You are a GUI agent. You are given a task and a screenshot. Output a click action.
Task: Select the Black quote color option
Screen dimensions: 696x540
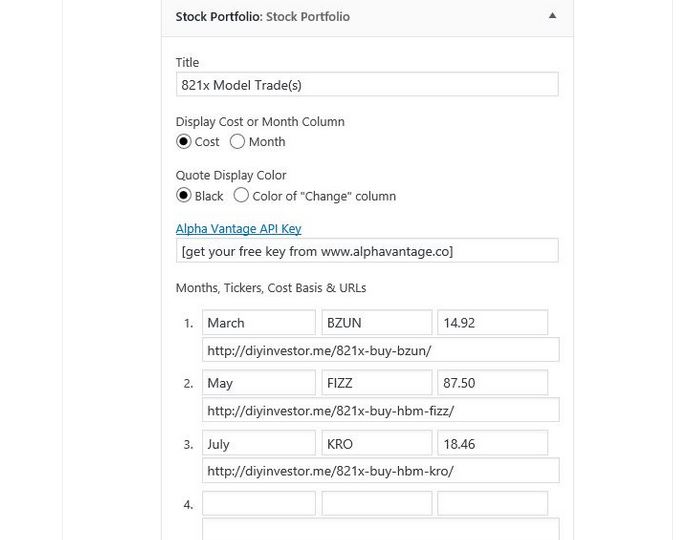pyautogui.click(x=184, y=195)
